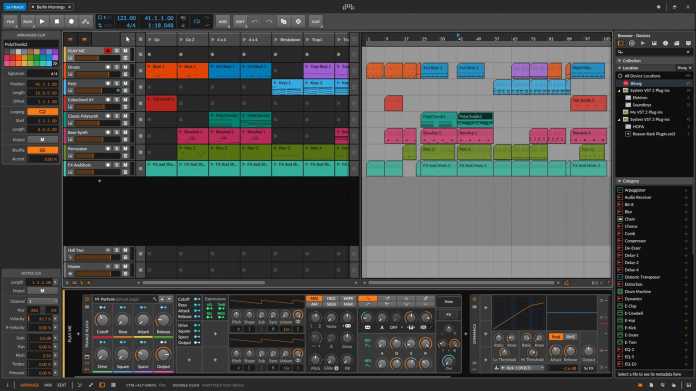Collapse System VST 2 Plug-ins tree node
This screenshot has height=391, width=696.
point(620,91)
